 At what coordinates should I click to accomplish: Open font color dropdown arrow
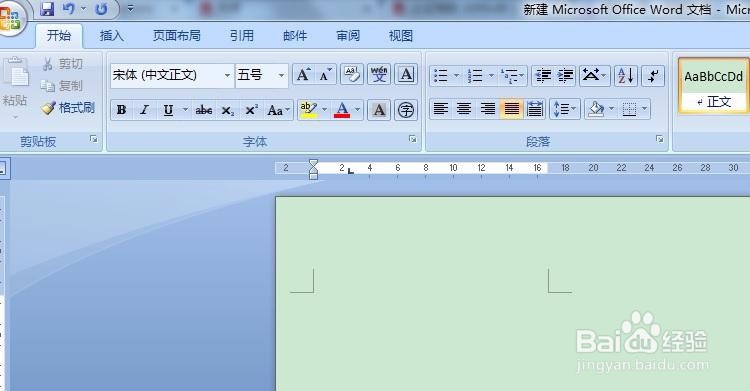point(357,110)
